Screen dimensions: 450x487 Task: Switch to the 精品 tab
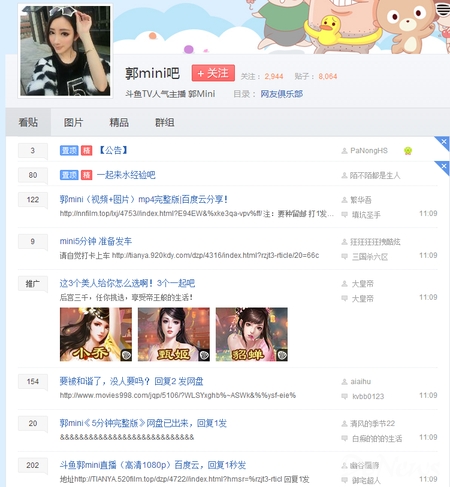click(119, 122)
